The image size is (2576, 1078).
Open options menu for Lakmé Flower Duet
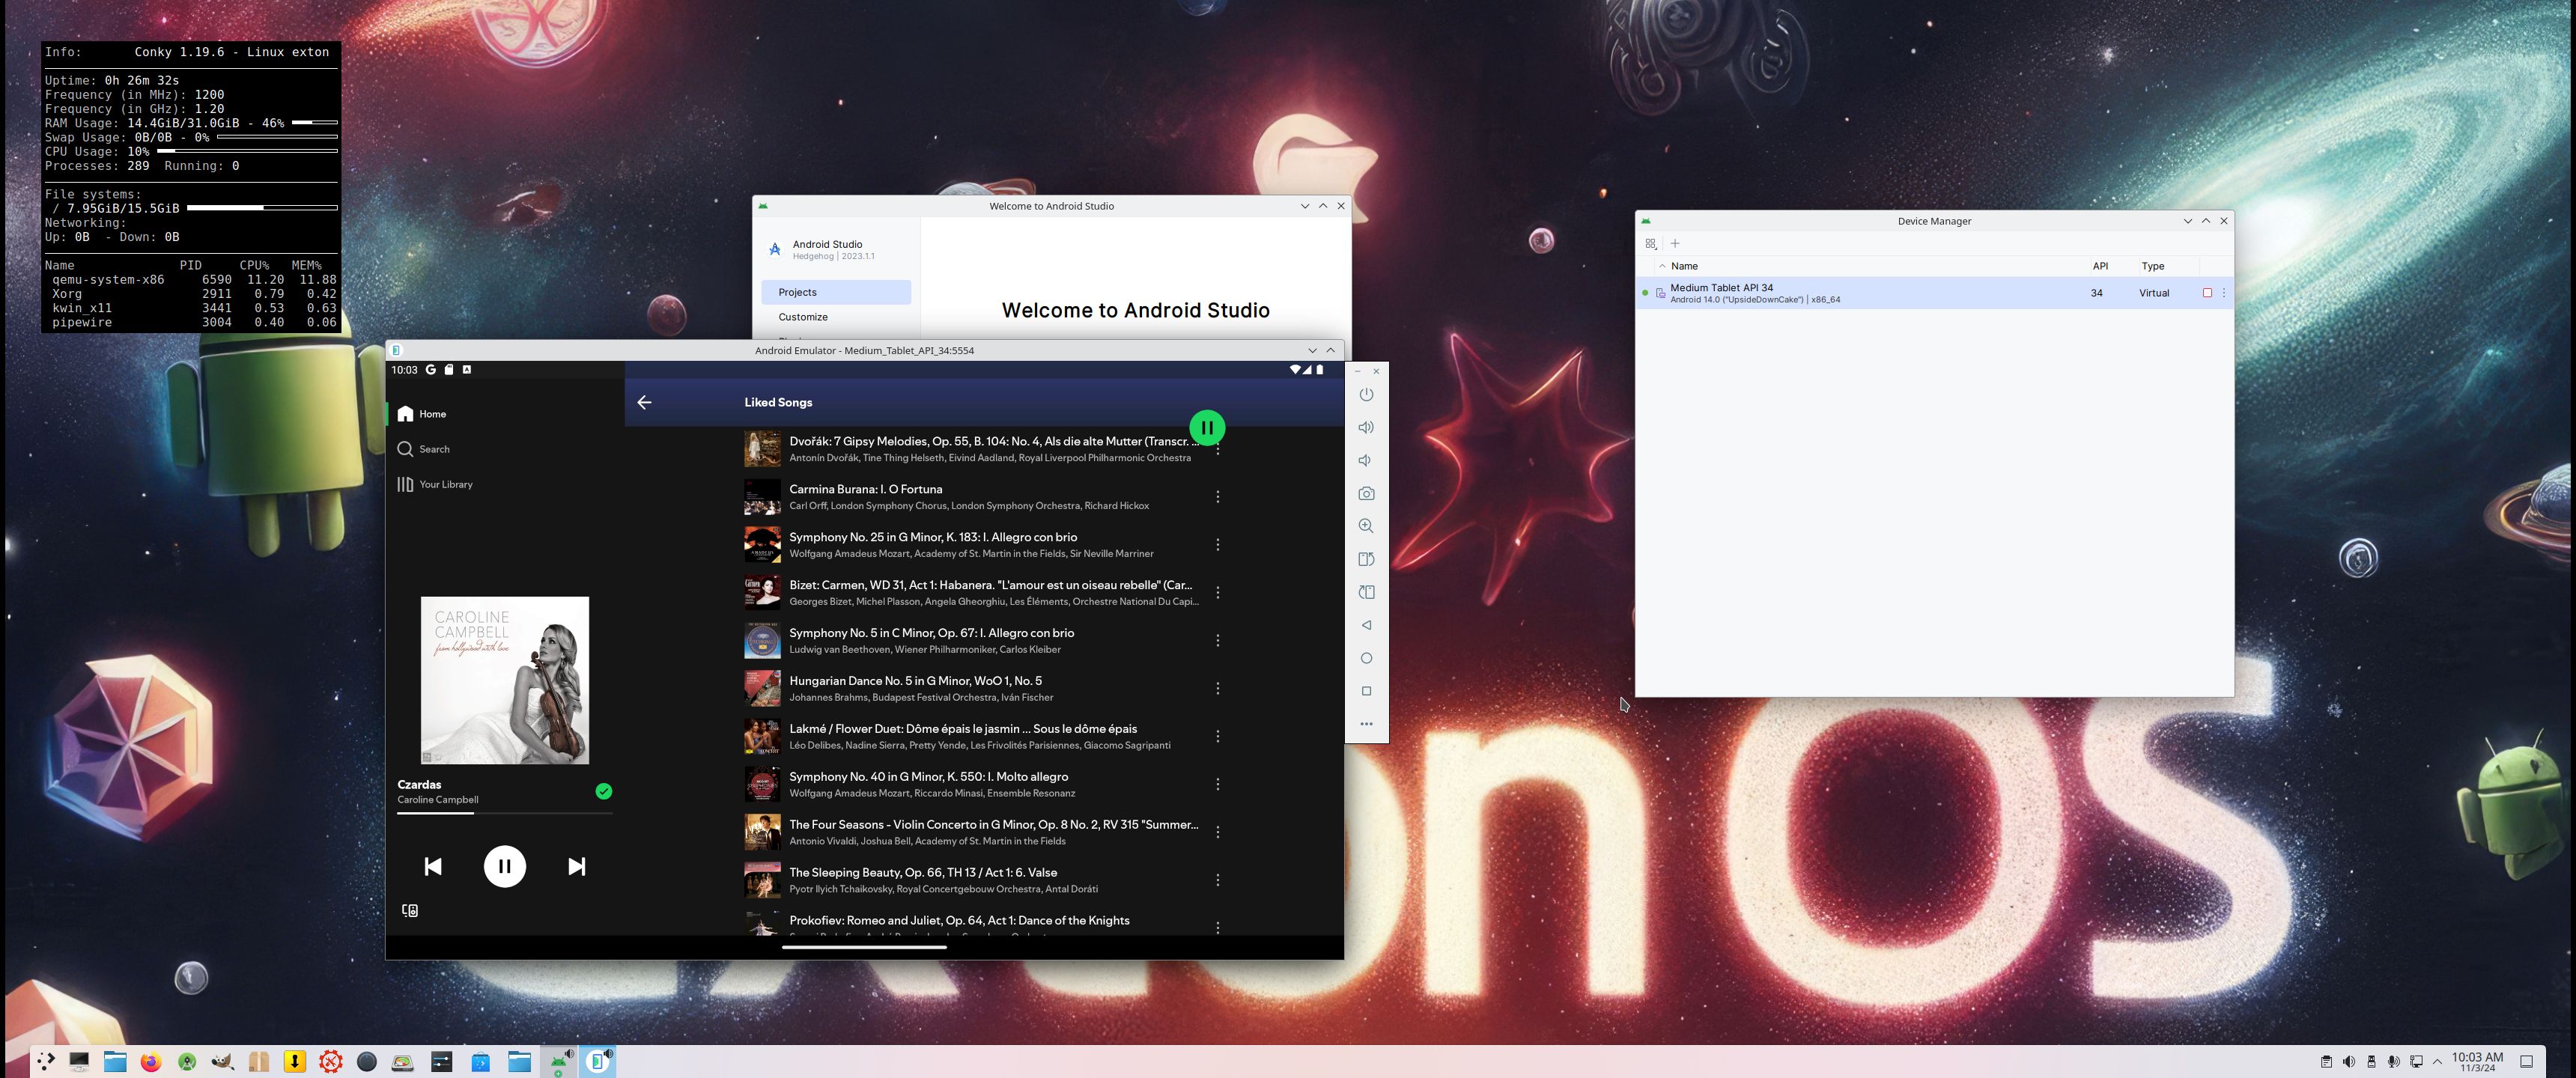tap(1218, 736)
